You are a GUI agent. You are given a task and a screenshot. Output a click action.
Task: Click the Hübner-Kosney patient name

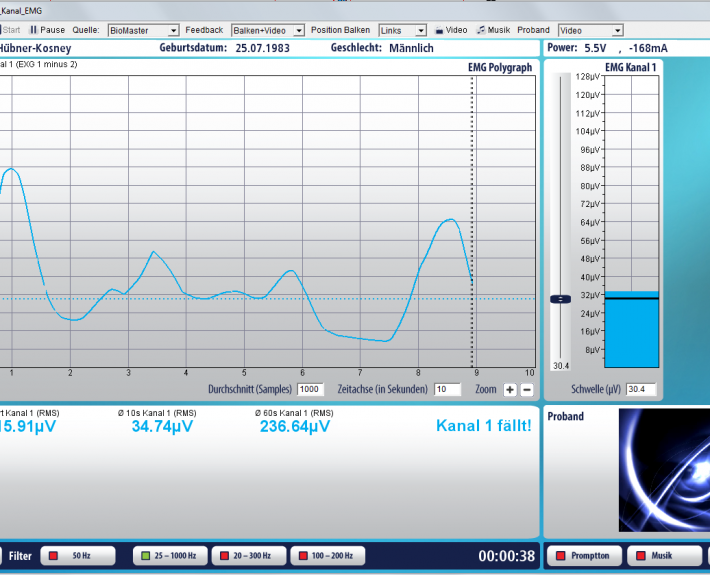pos(35,48)
